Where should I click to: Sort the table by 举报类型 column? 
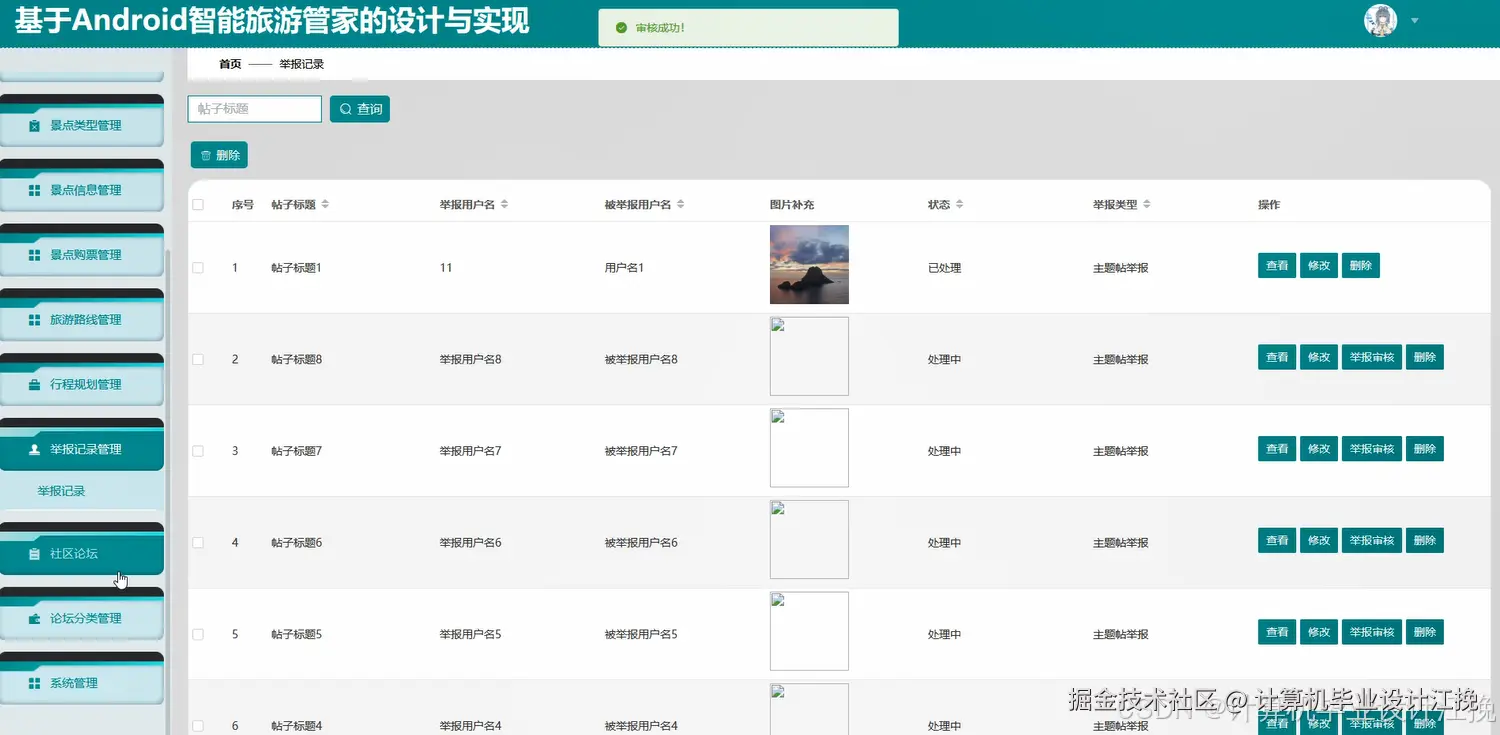1146,203
